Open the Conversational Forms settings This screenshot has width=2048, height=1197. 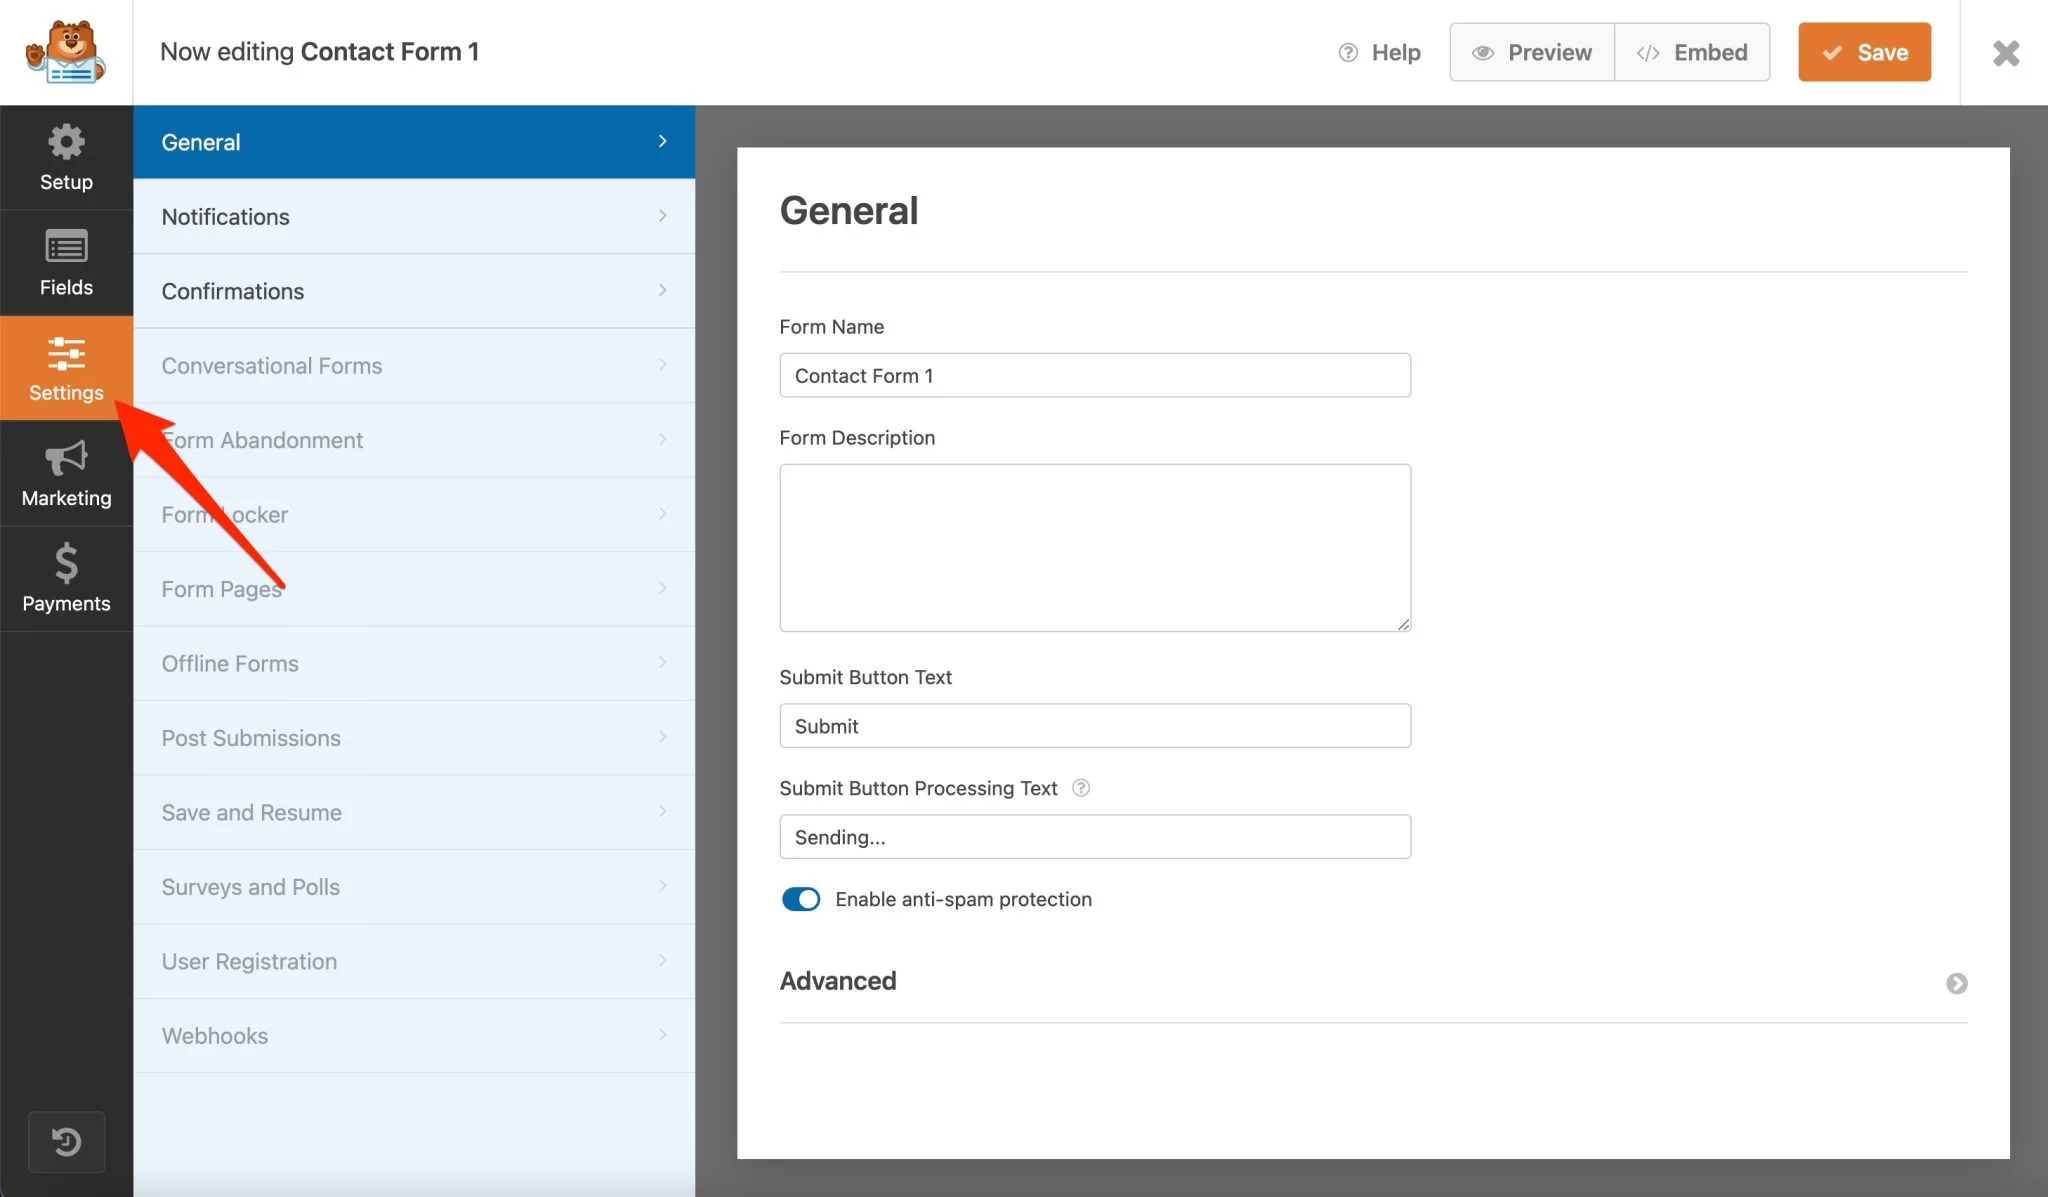(414, 365)
